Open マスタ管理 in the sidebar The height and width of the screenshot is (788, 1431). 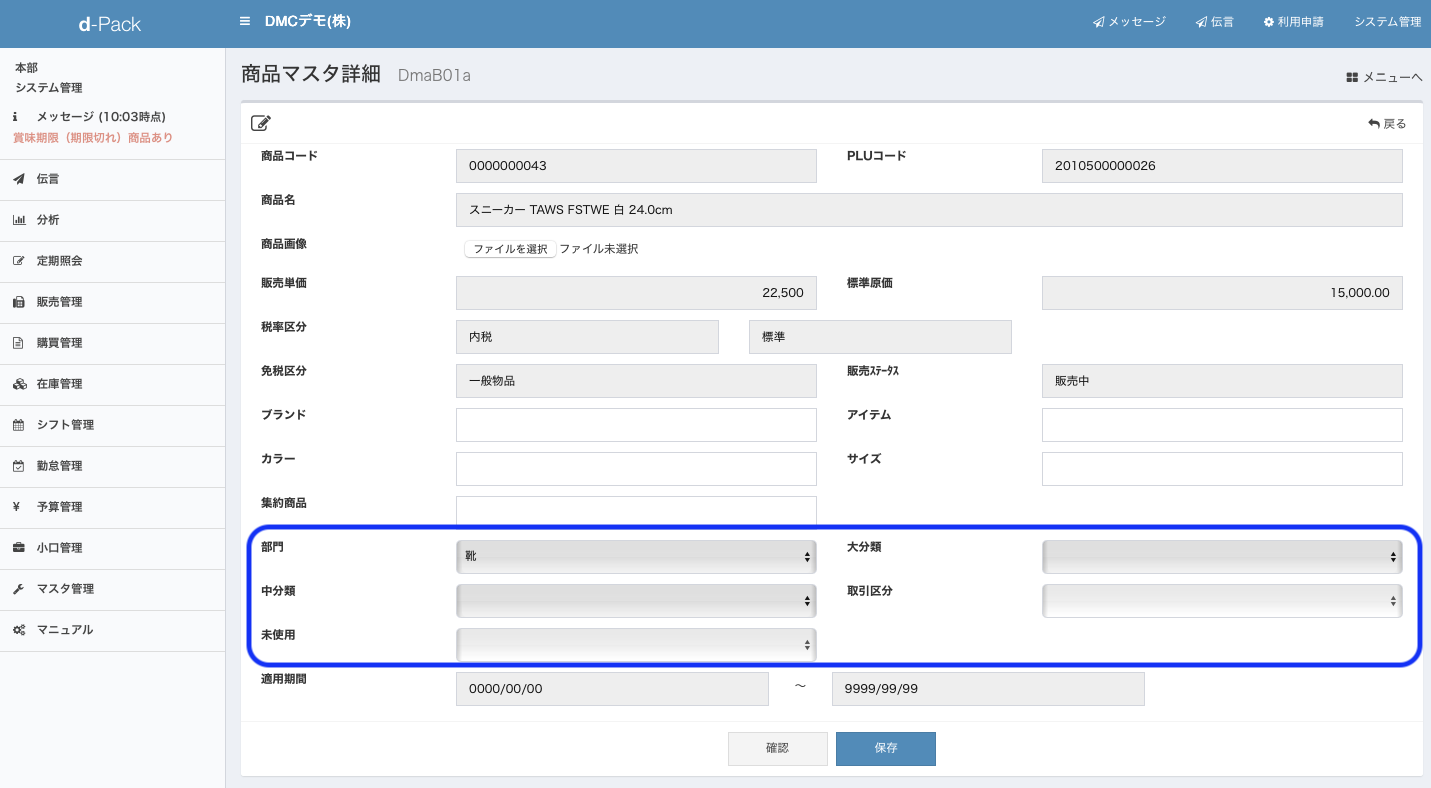coord(65,589)
